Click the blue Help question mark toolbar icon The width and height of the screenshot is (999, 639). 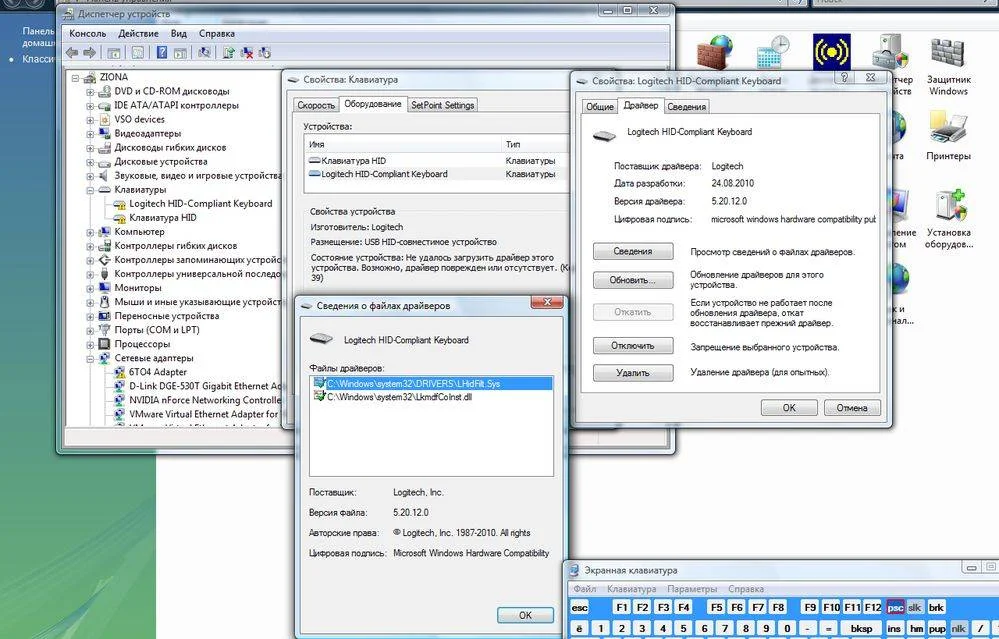(162, 53)
